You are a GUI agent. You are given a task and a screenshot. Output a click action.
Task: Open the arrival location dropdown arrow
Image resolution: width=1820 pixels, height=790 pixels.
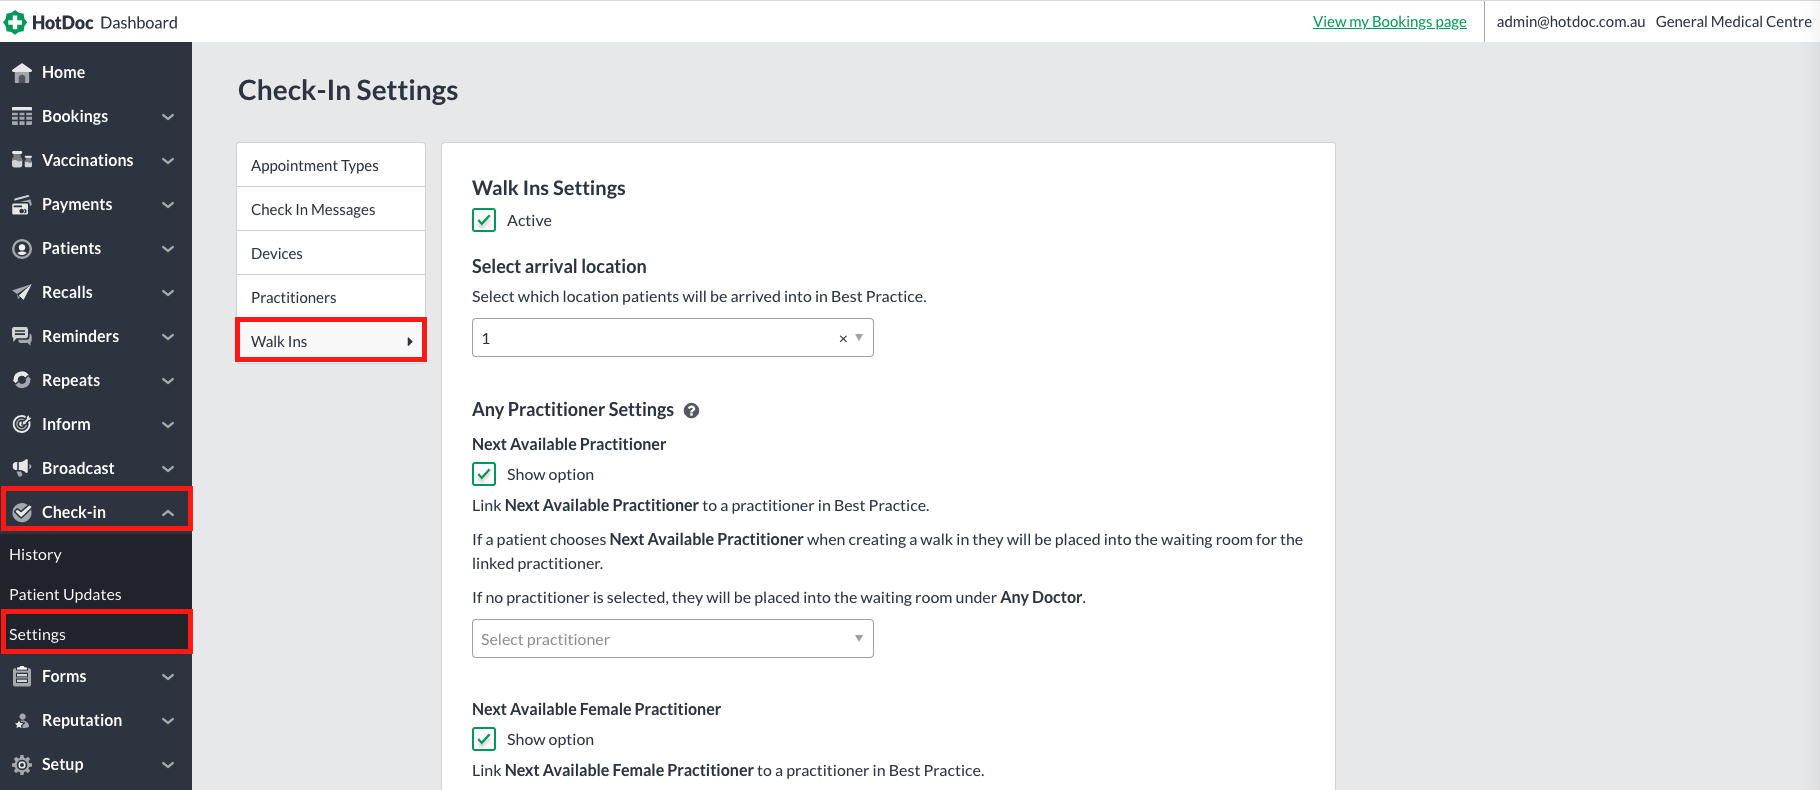click(859, 338)
